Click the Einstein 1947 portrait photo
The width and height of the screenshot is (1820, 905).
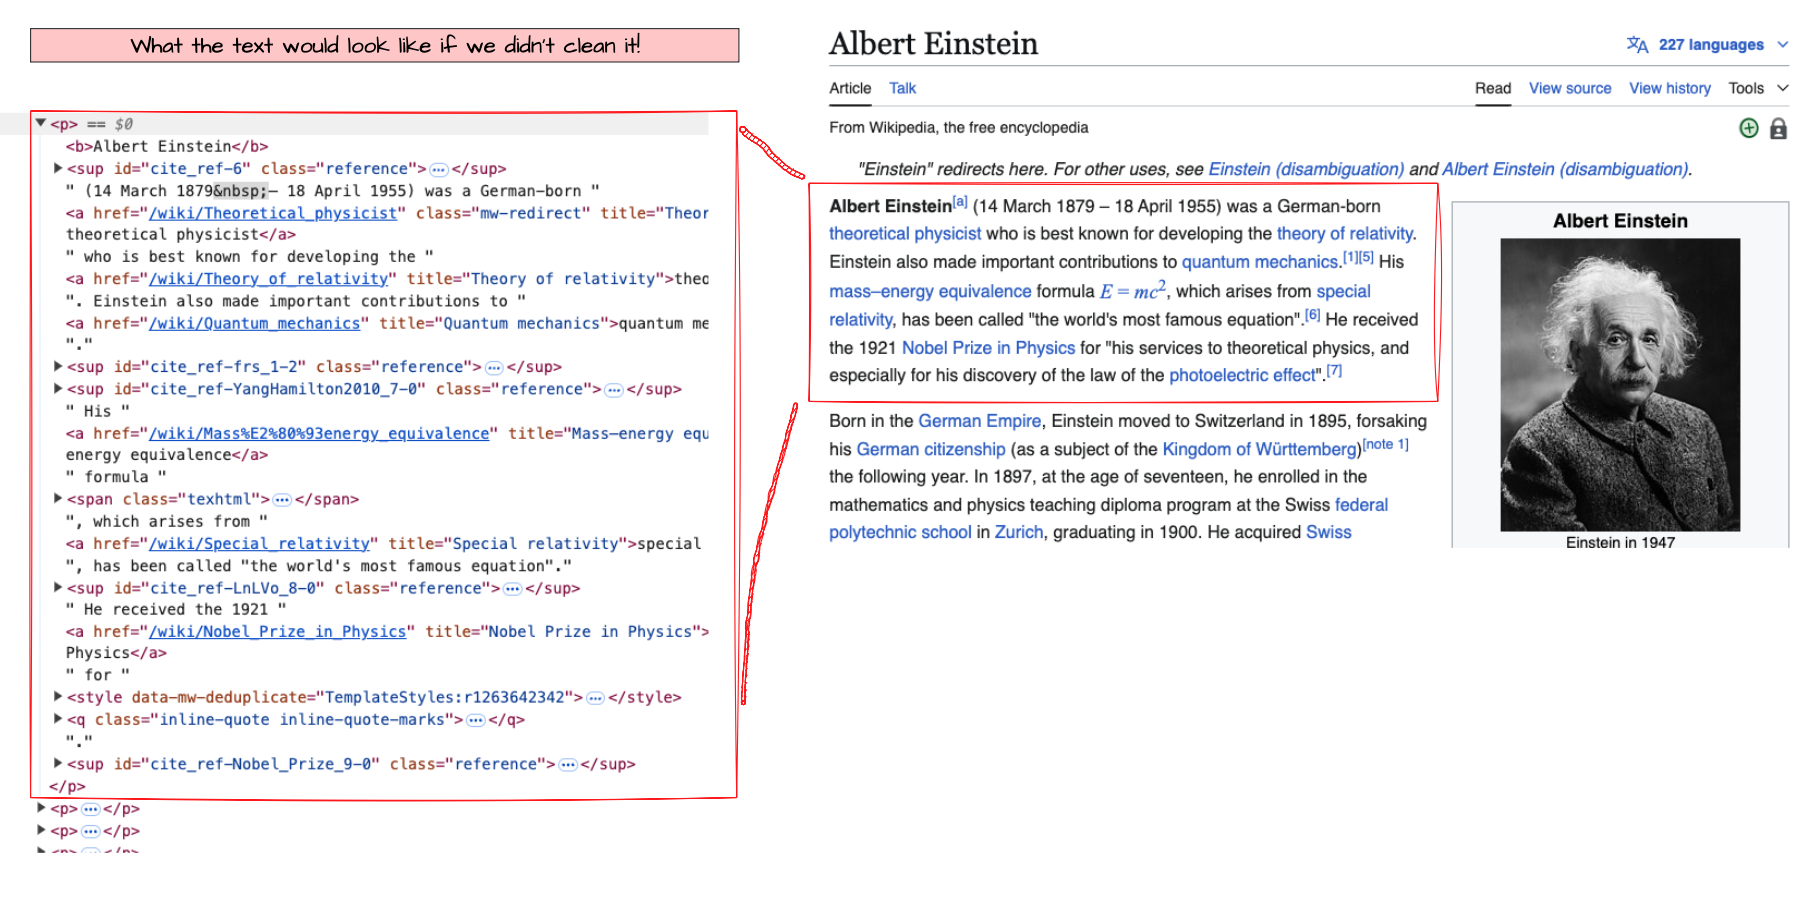[1619, 384]
